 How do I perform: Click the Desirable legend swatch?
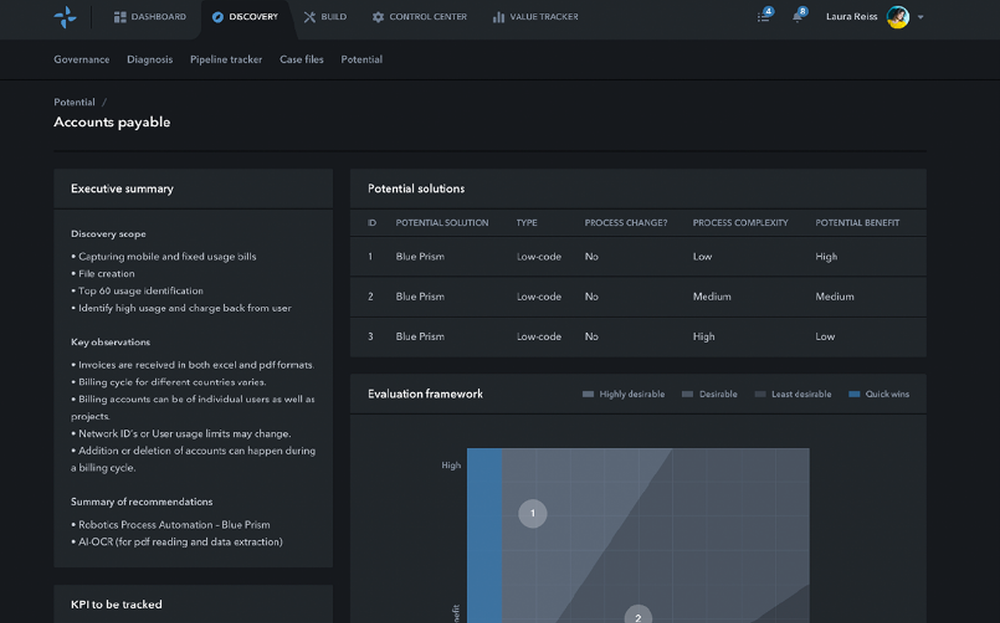pos(688,394)
